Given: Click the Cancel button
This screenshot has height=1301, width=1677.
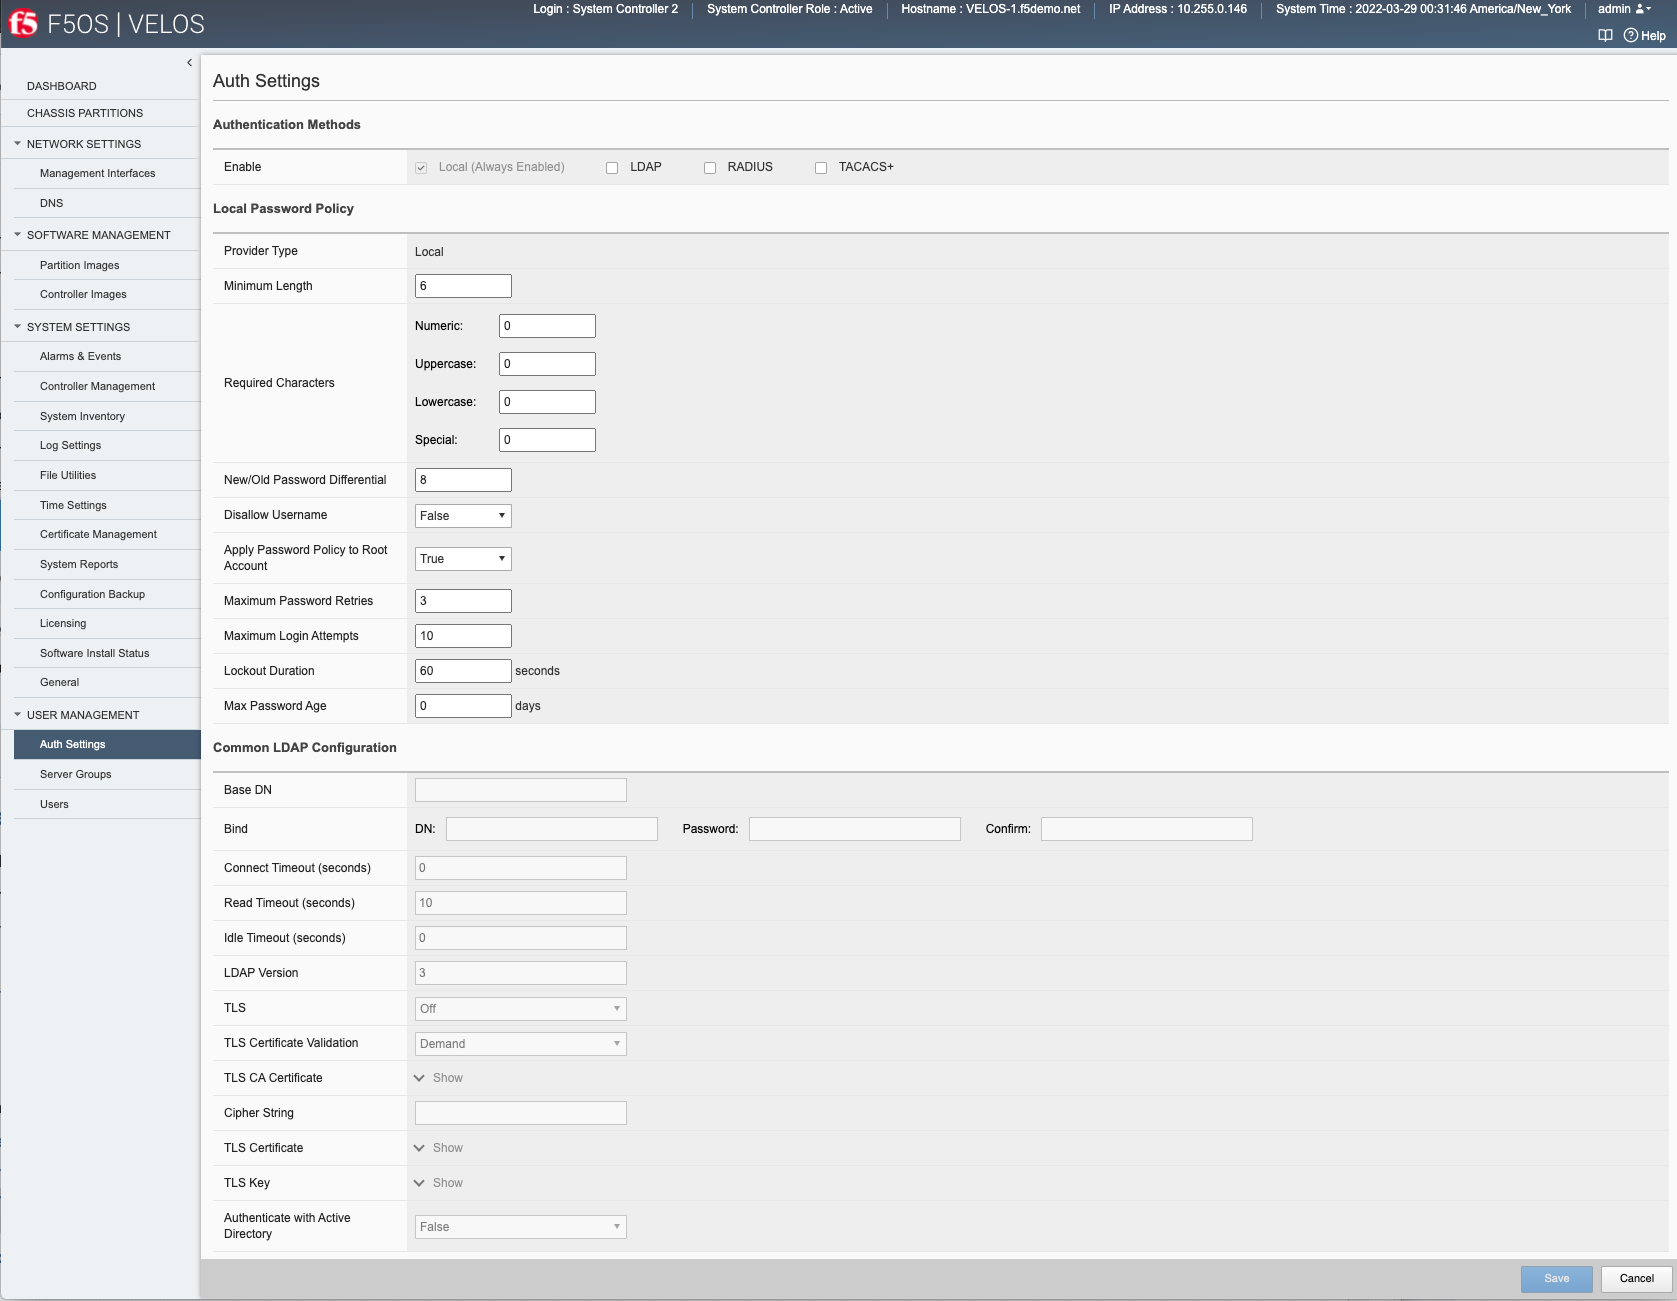Looking at the screenshot, I should (x=1635, y=1278).
